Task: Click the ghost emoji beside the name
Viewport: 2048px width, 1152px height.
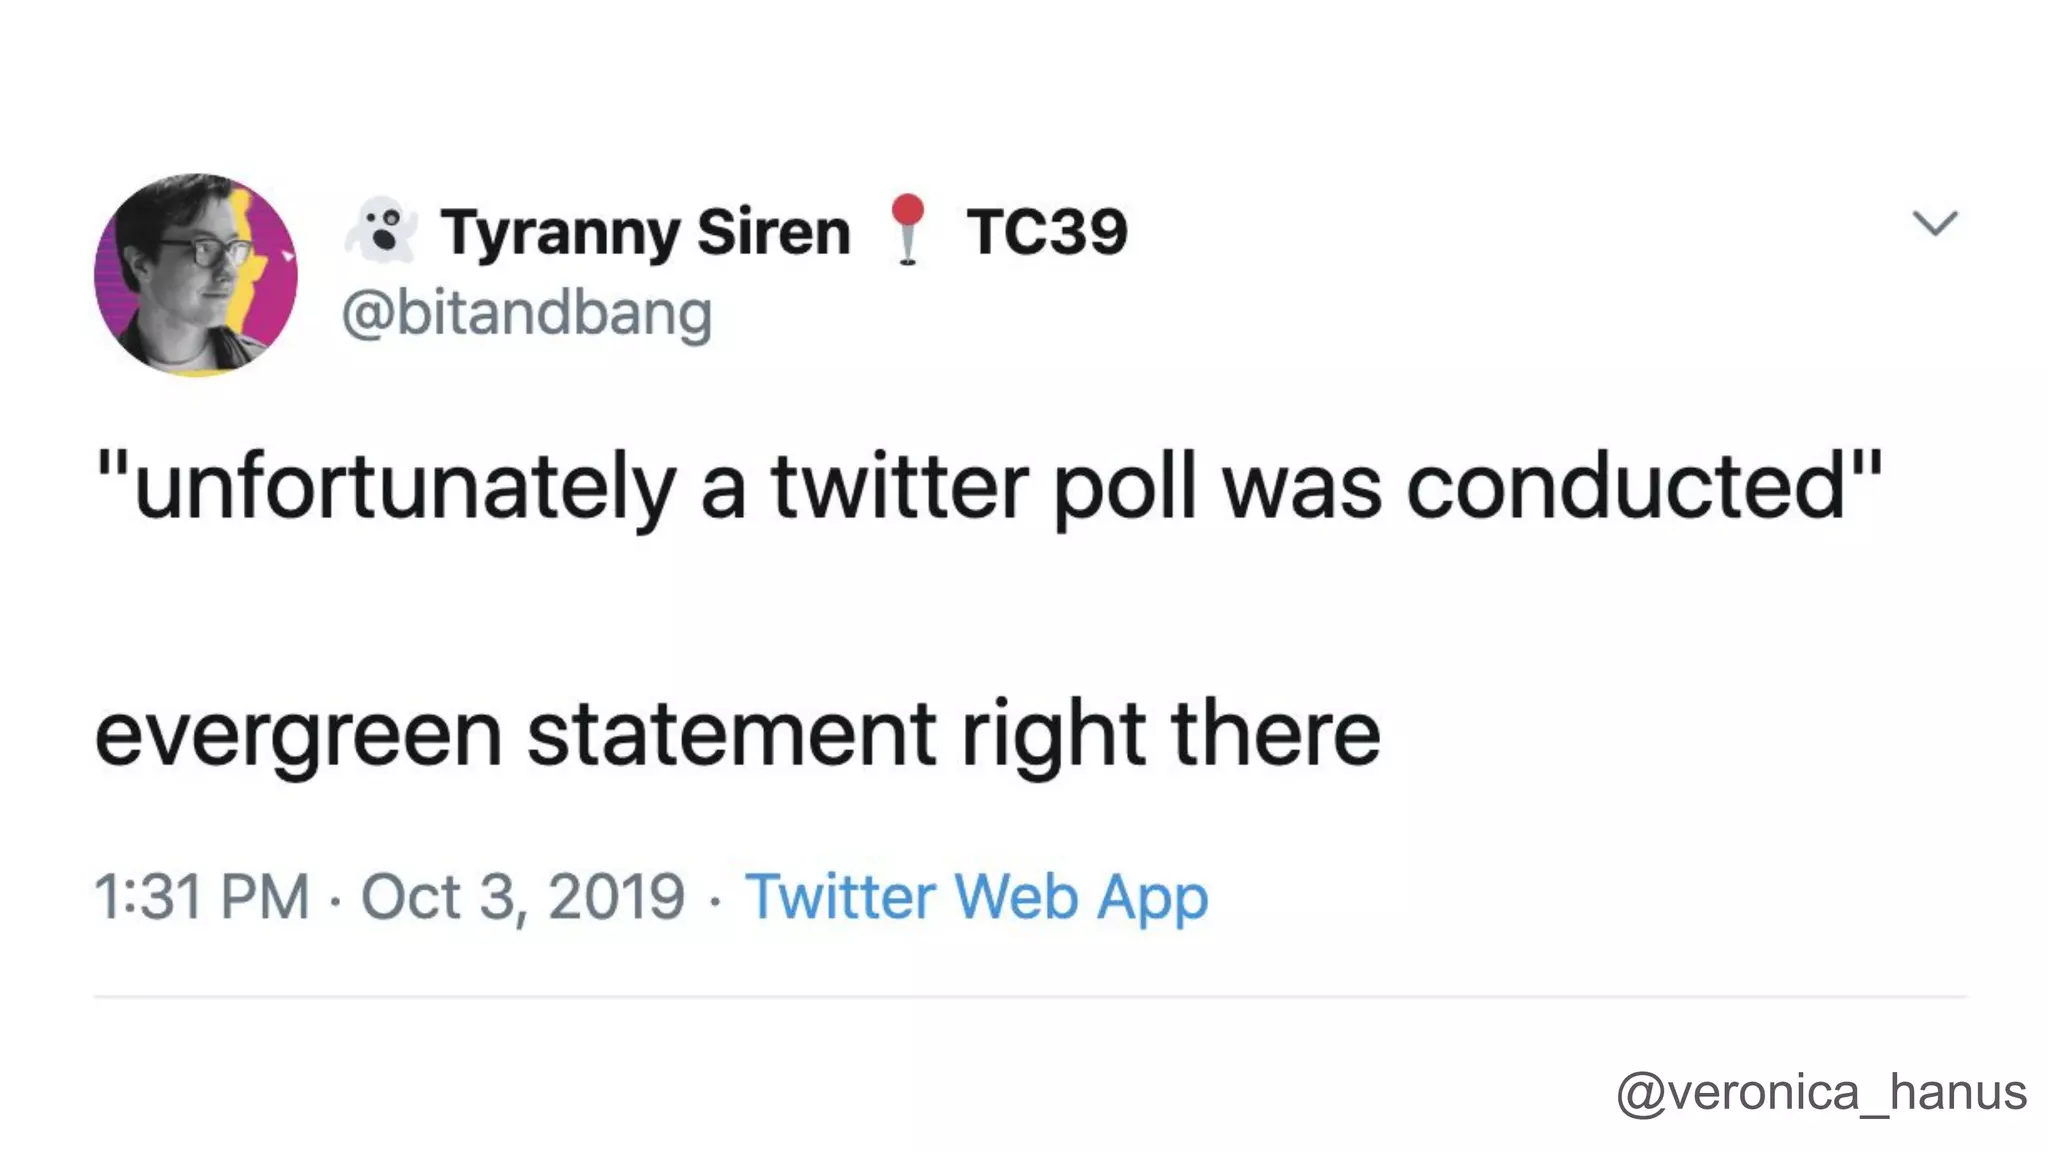Action: pyautogui.click(x=381, y=230)
